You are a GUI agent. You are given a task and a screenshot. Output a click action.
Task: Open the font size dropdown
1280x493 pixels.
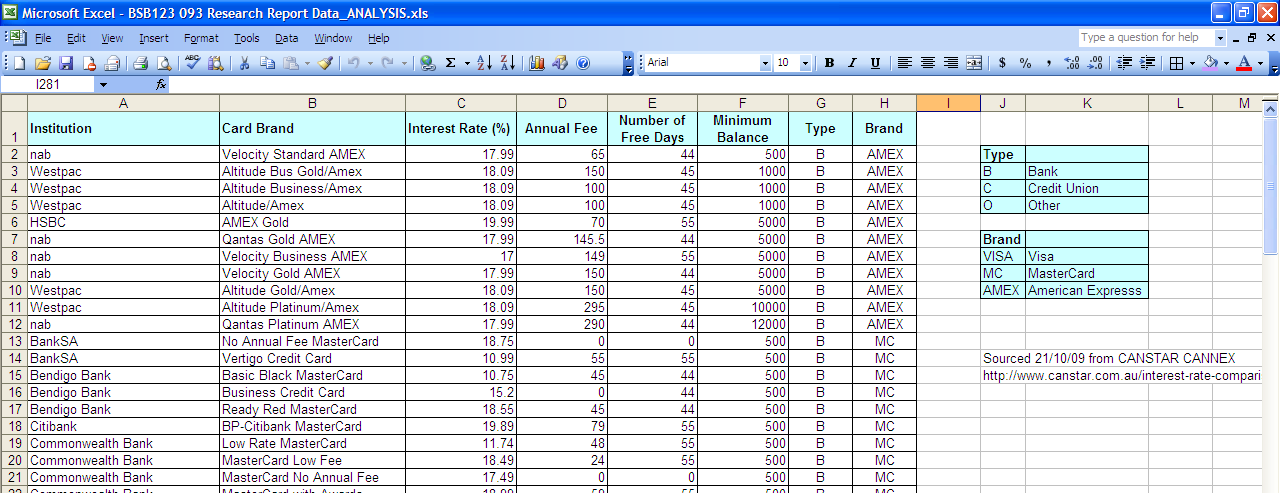point(807,63)
